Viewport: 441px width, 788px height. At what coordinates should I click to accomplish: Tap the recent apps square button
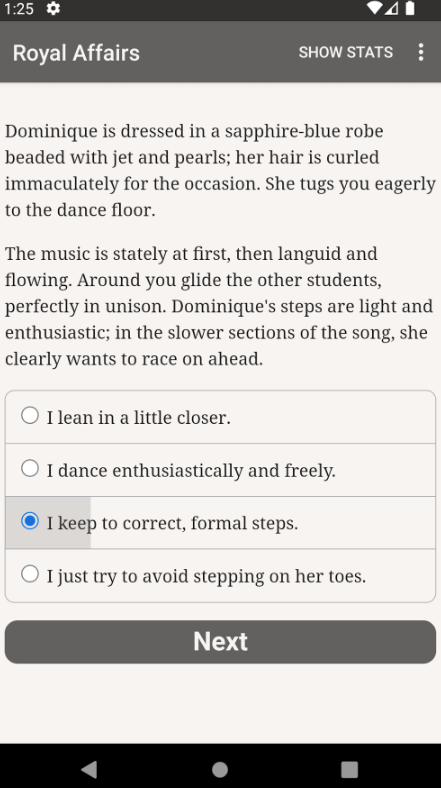(x=350, y=769)
